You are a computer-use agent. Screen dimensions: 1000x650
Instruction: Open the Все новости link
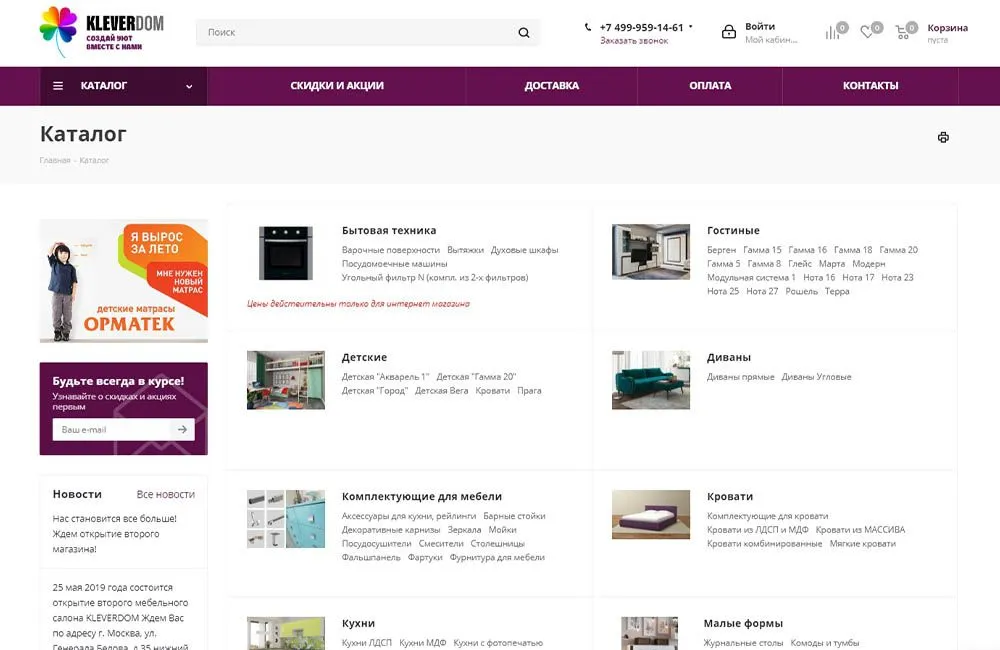coord(166,495)
